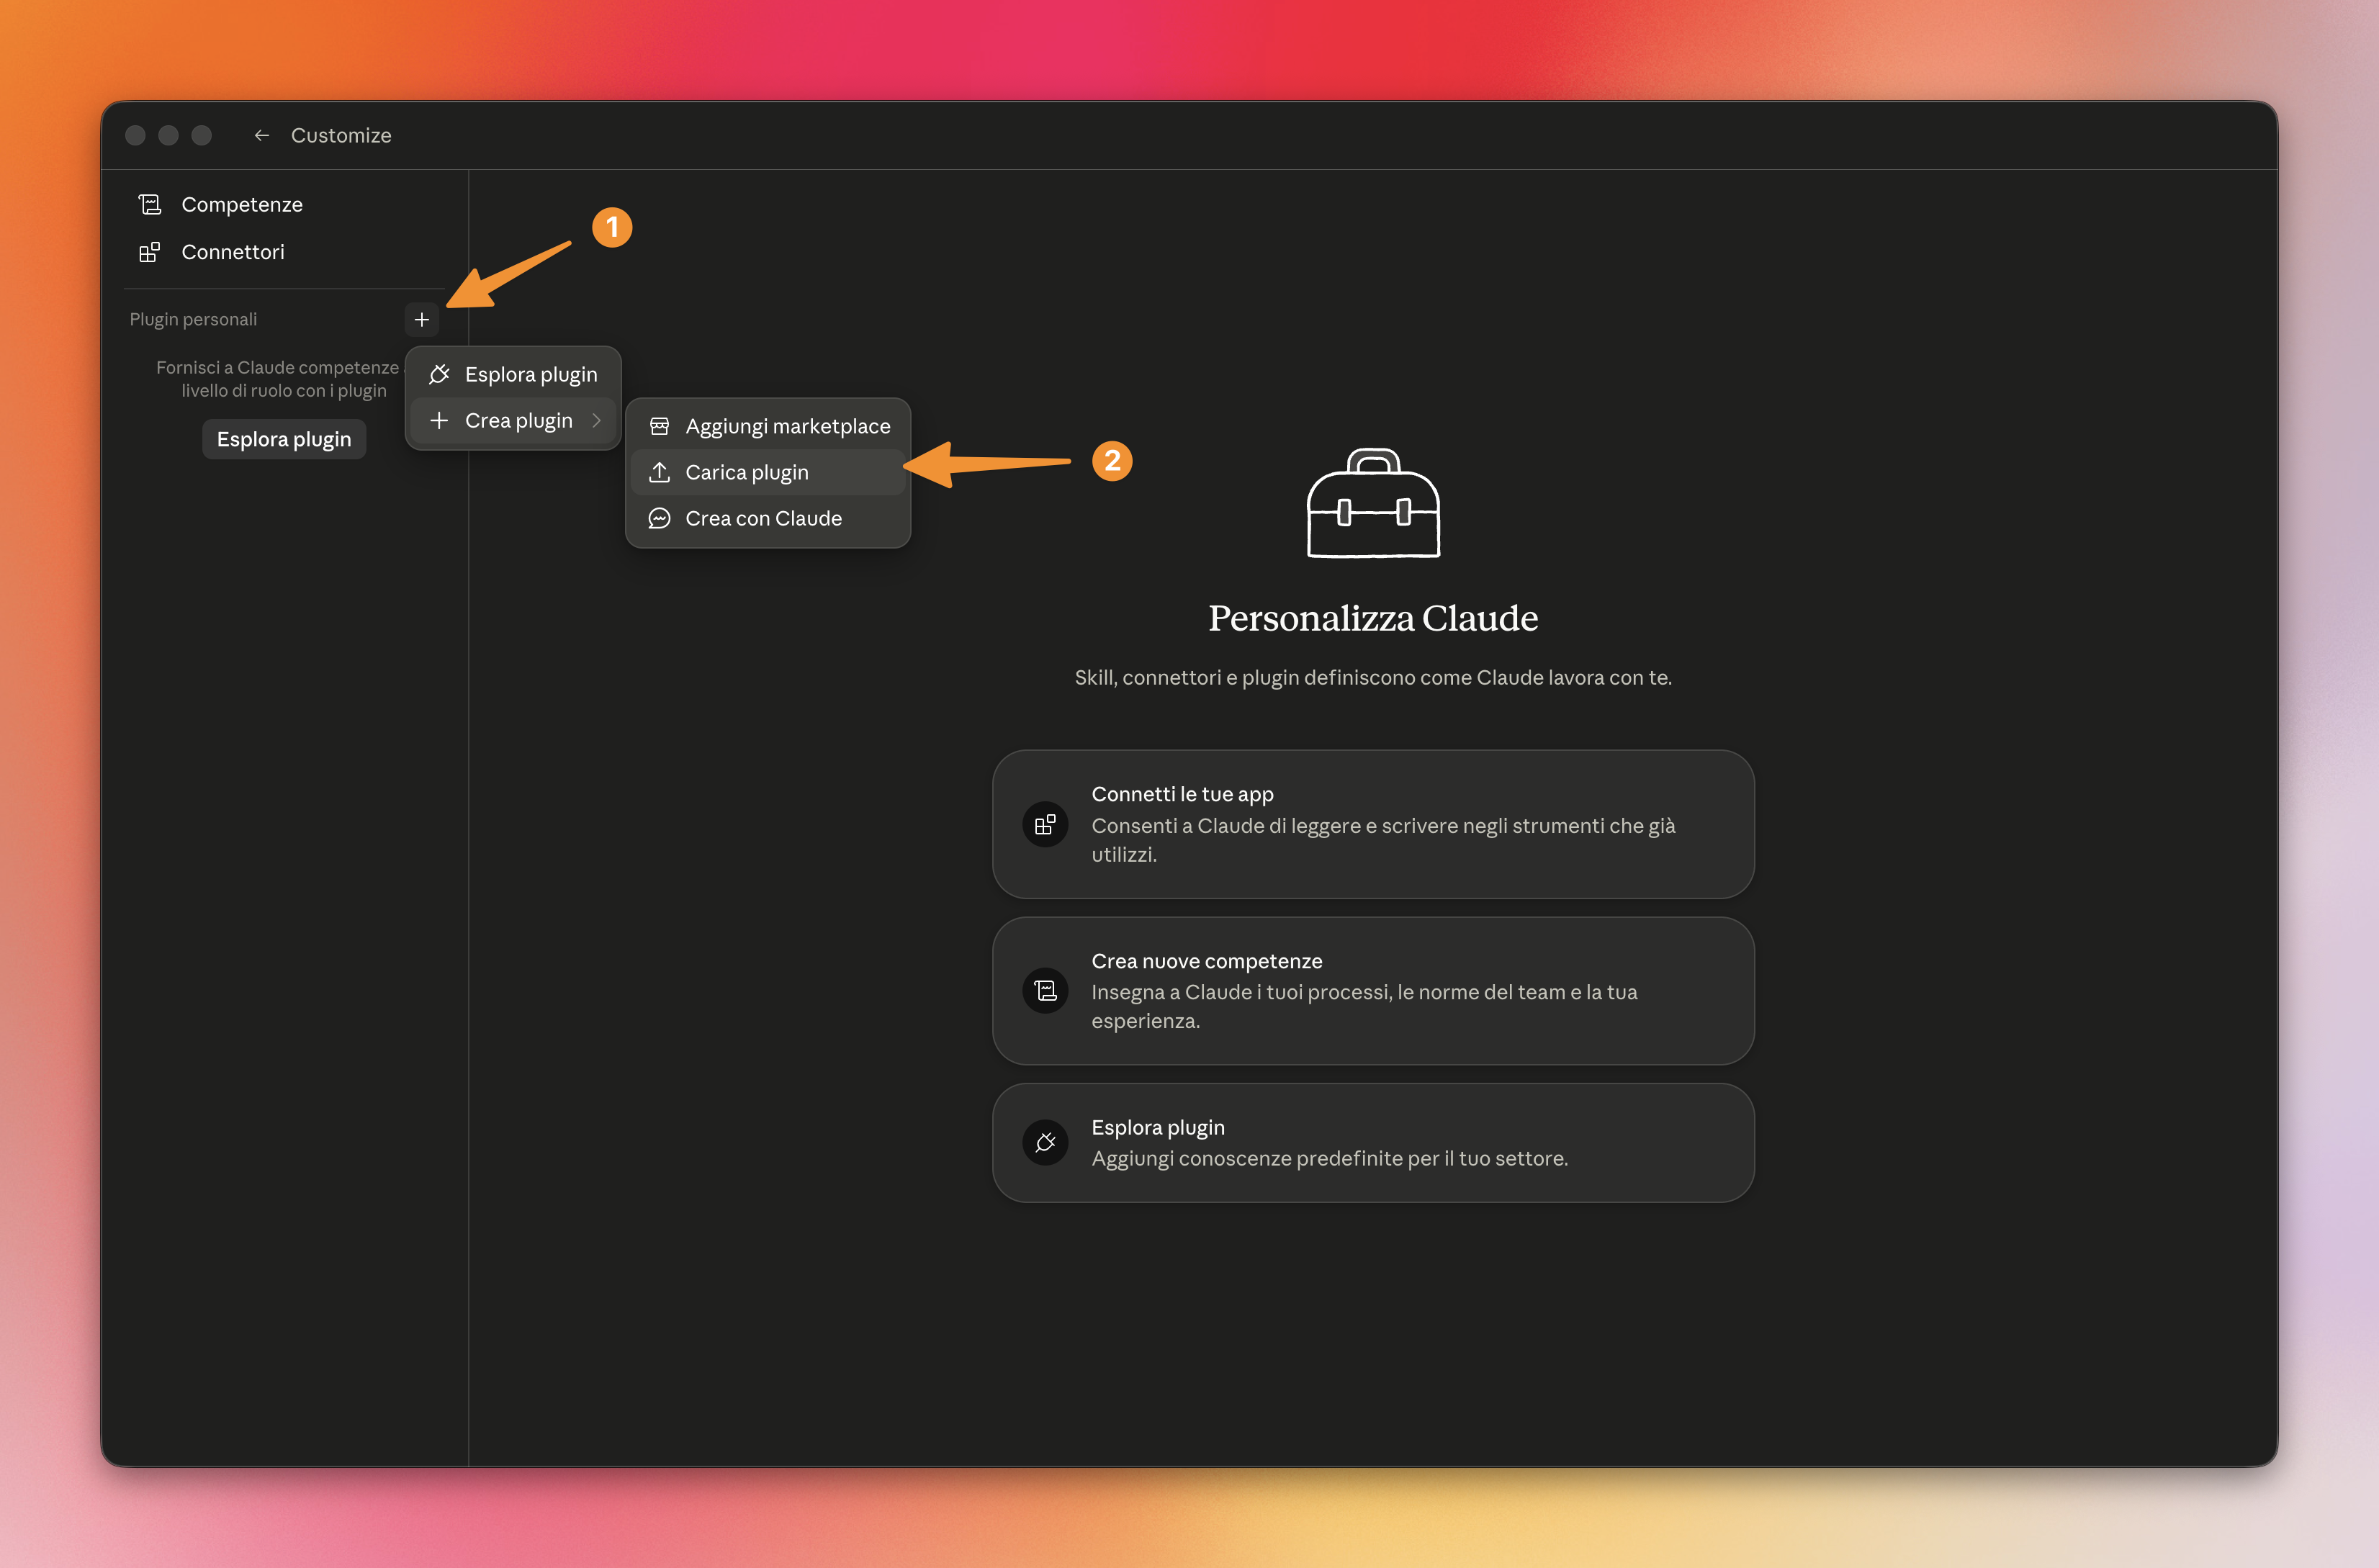
Task: Go back using the arrow beside Customize
Action: tap(262, 135)
